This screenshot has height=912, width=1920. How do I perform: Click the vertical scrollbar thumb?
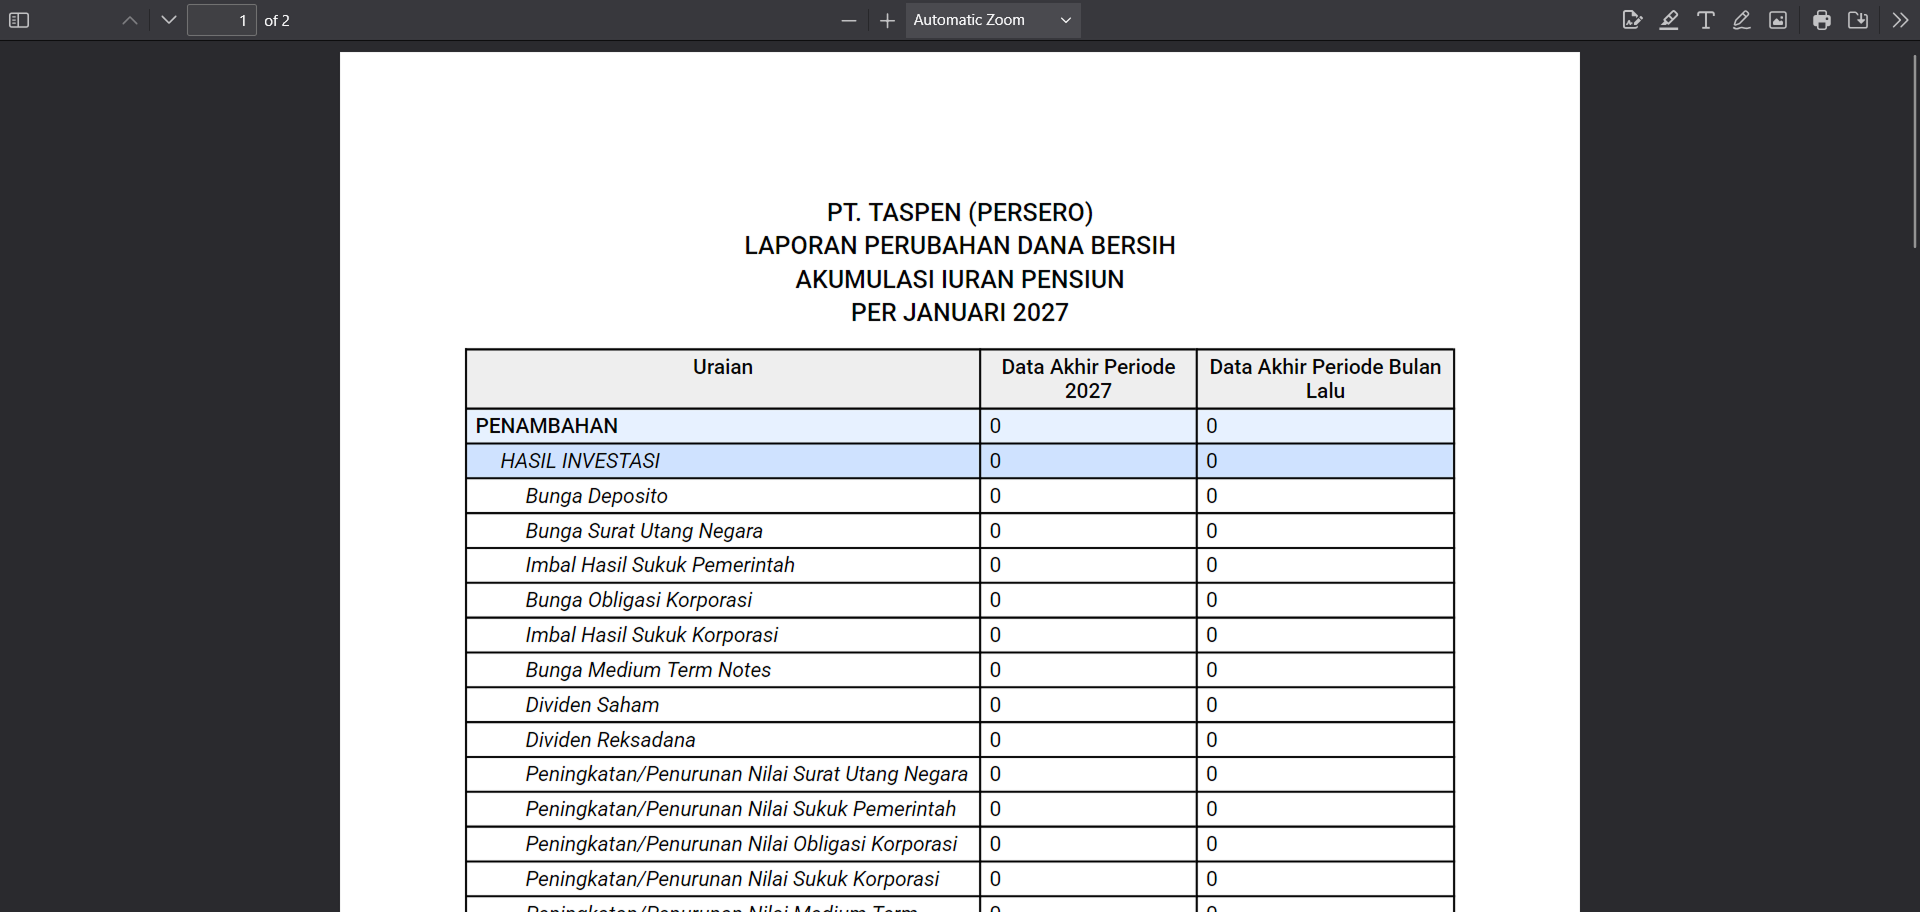(x=1915, y=150)
